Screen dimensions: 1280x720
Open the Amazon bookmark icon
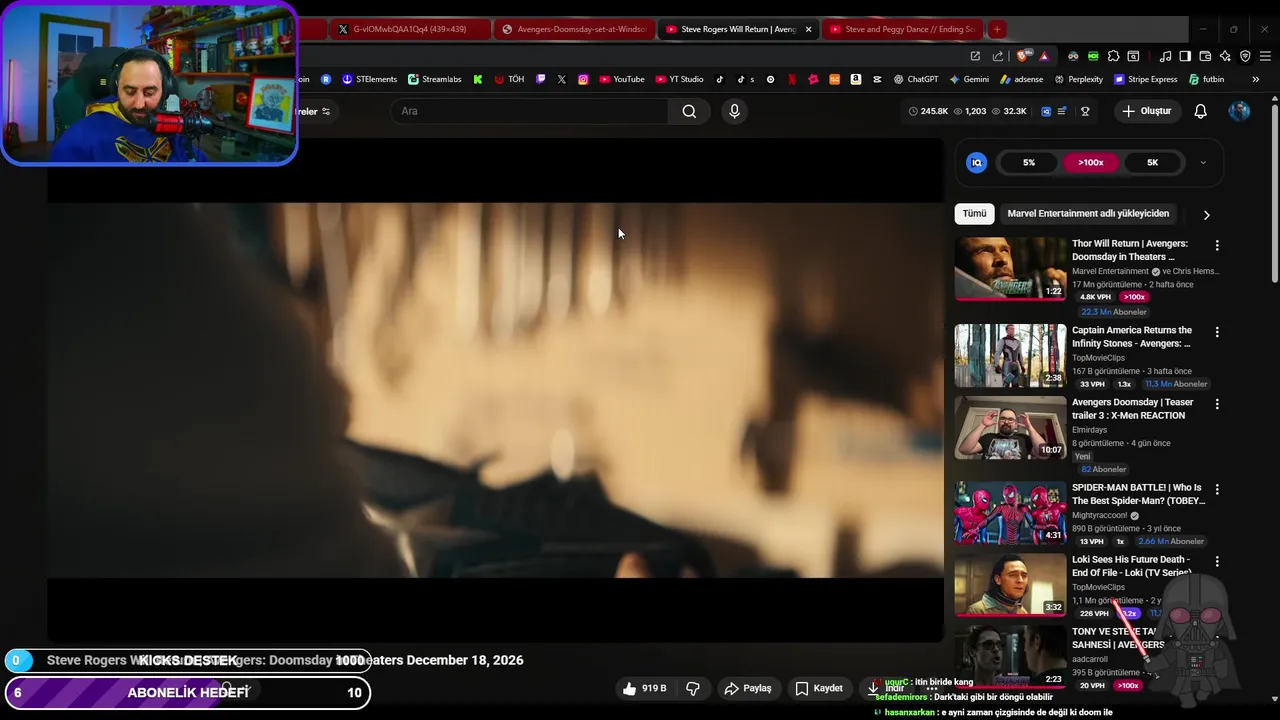pyautogui.click(x=856, y=79)
